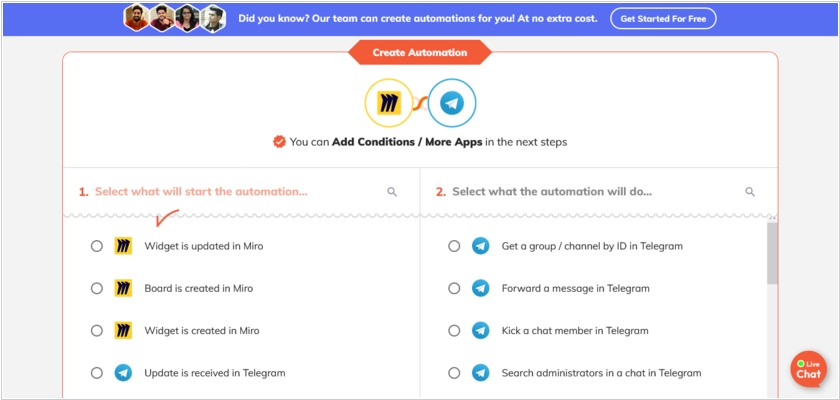840x400 pixels.
Task: Open search in the trigger selection panel
Action: tap(392, 192)
